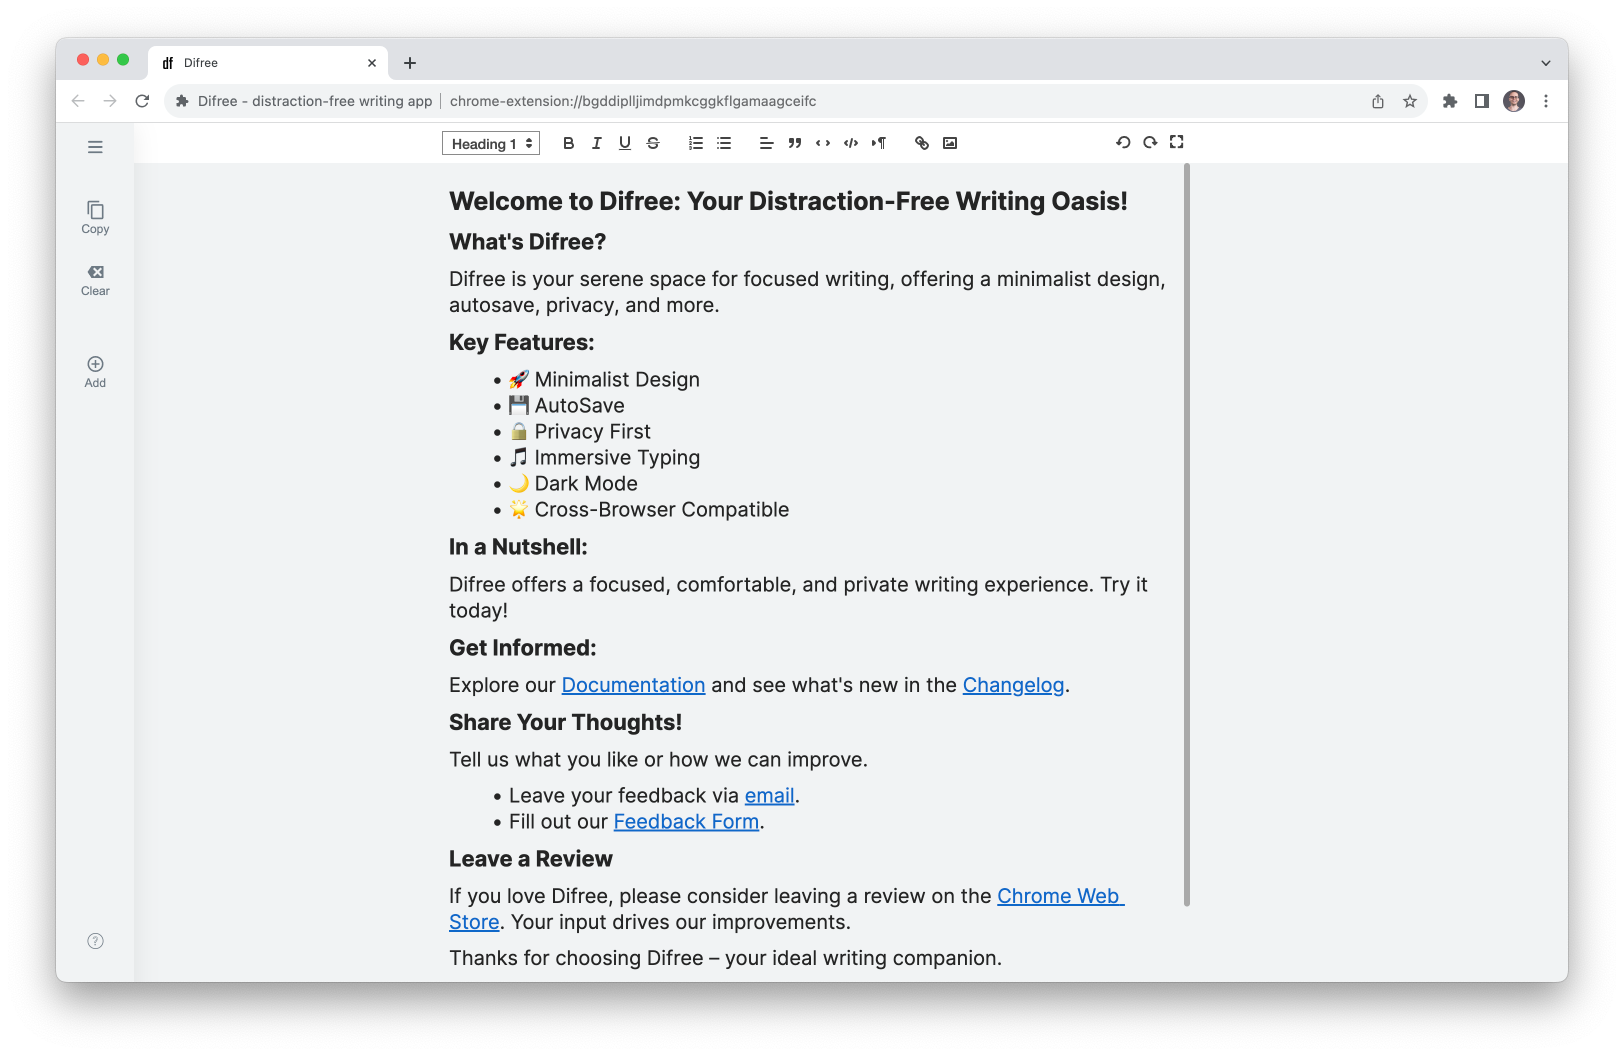Viewport: 1624px width, 1056px height.
Task: Click the Key Features heading
Action: click(522, 342)
